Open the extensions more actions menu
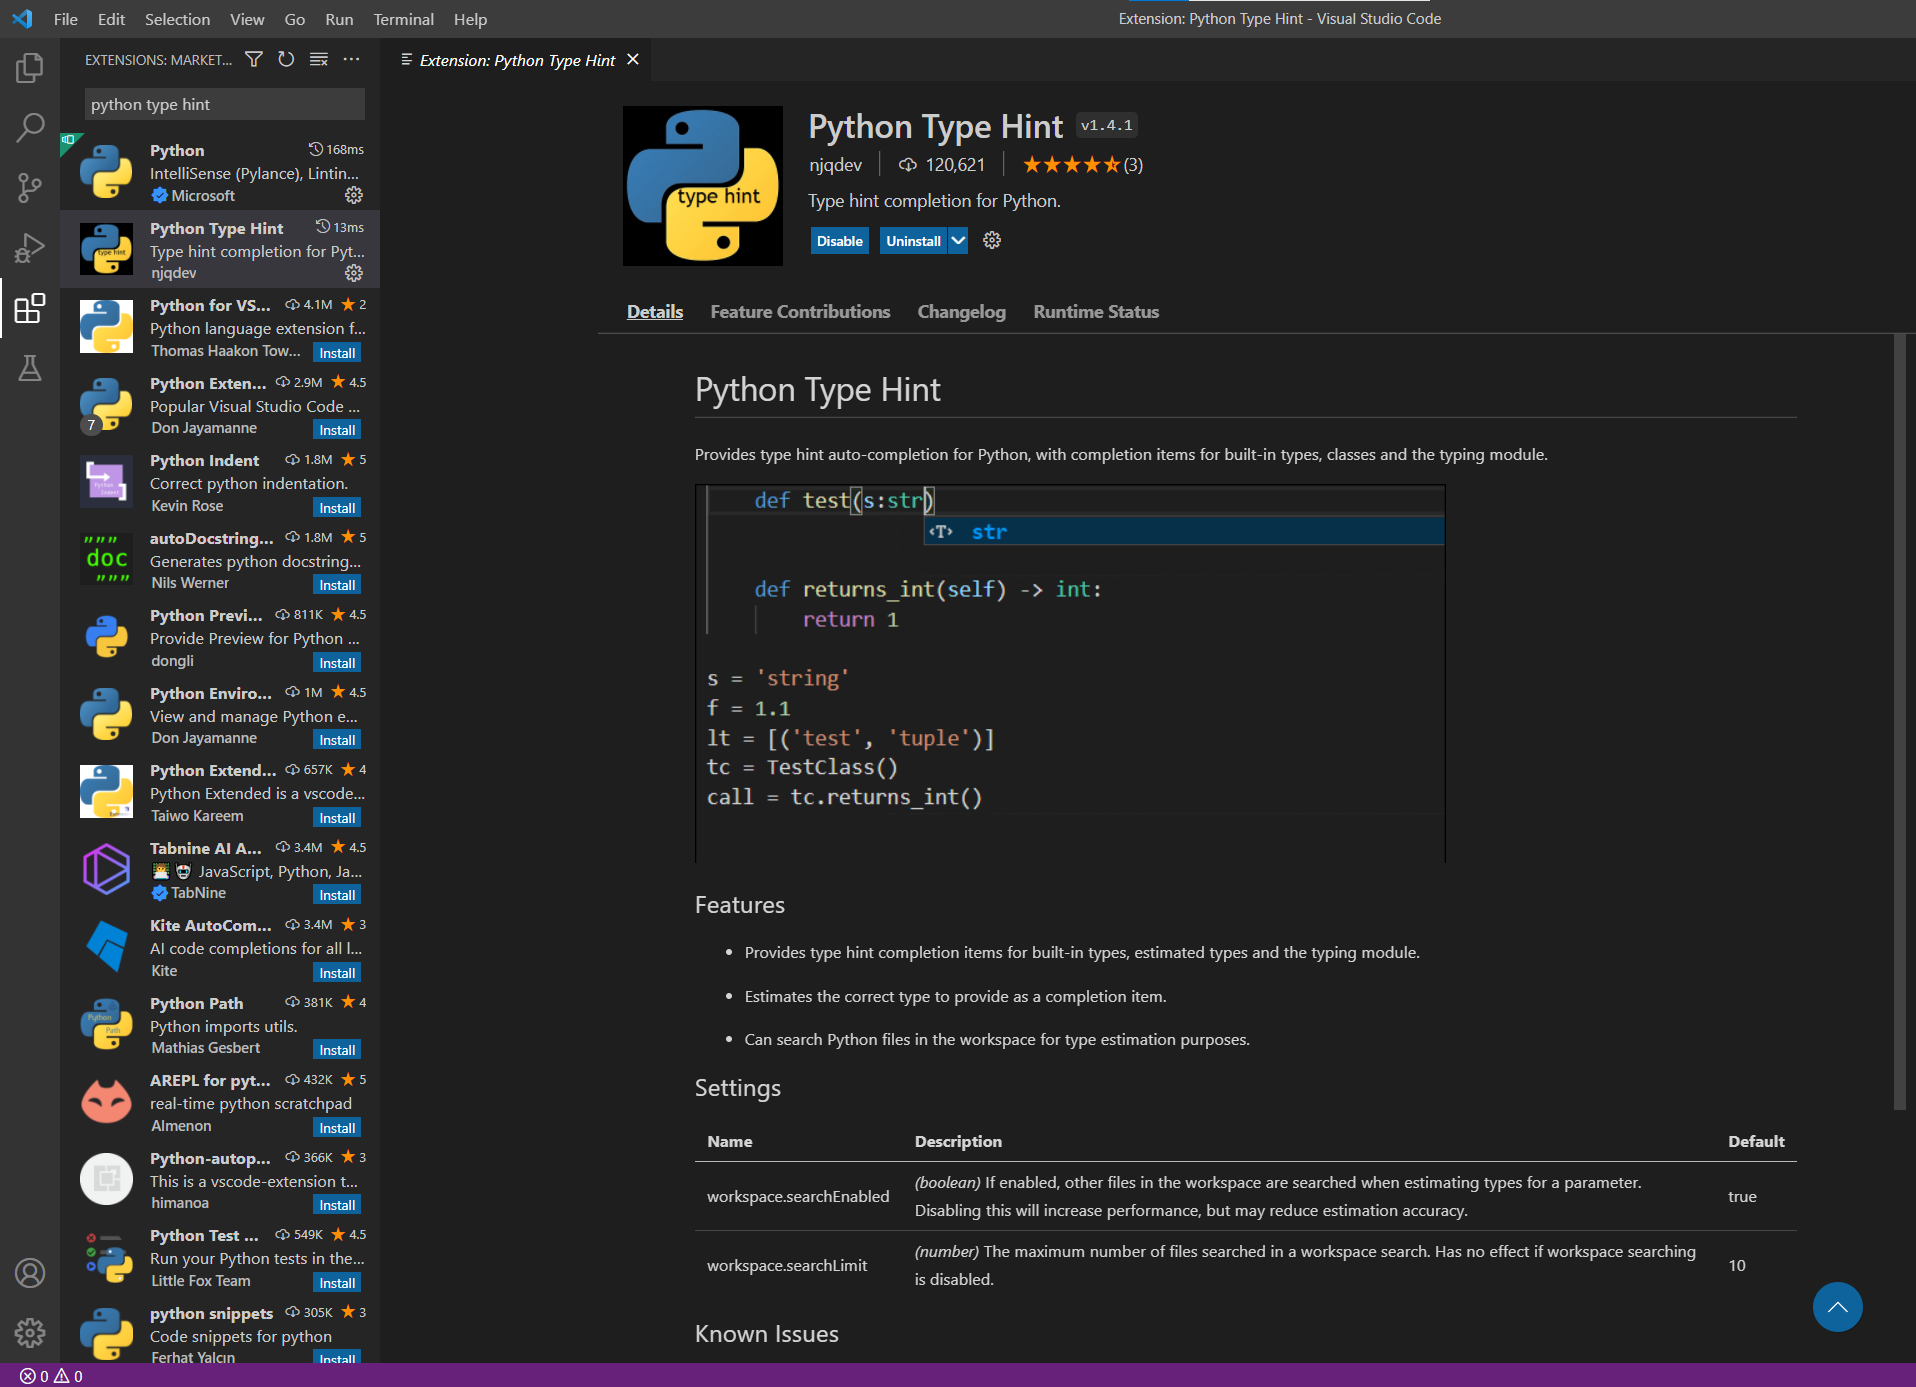The image size is (1916, 1387). [351, 59]
